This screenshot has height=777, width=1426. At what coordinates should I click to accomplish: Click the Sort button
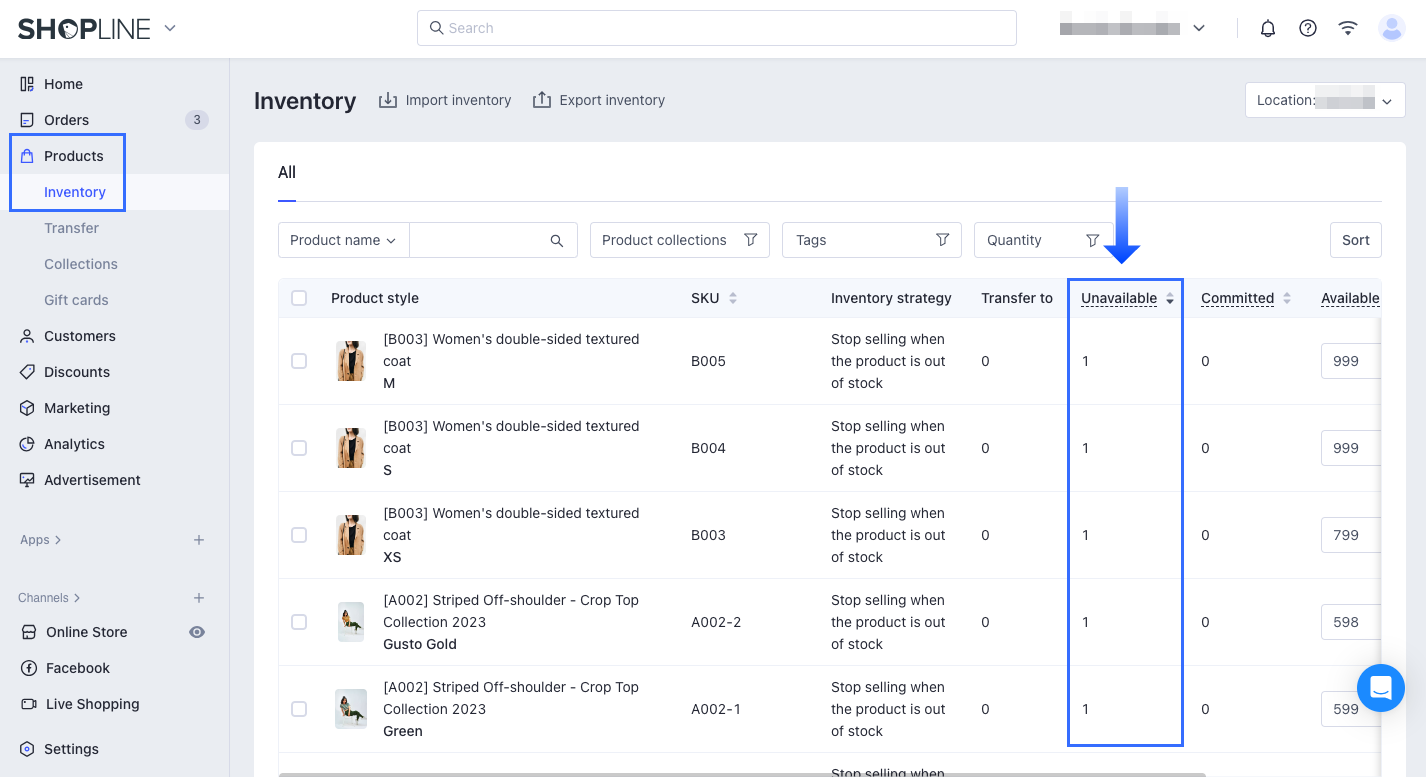(1355, 240)
